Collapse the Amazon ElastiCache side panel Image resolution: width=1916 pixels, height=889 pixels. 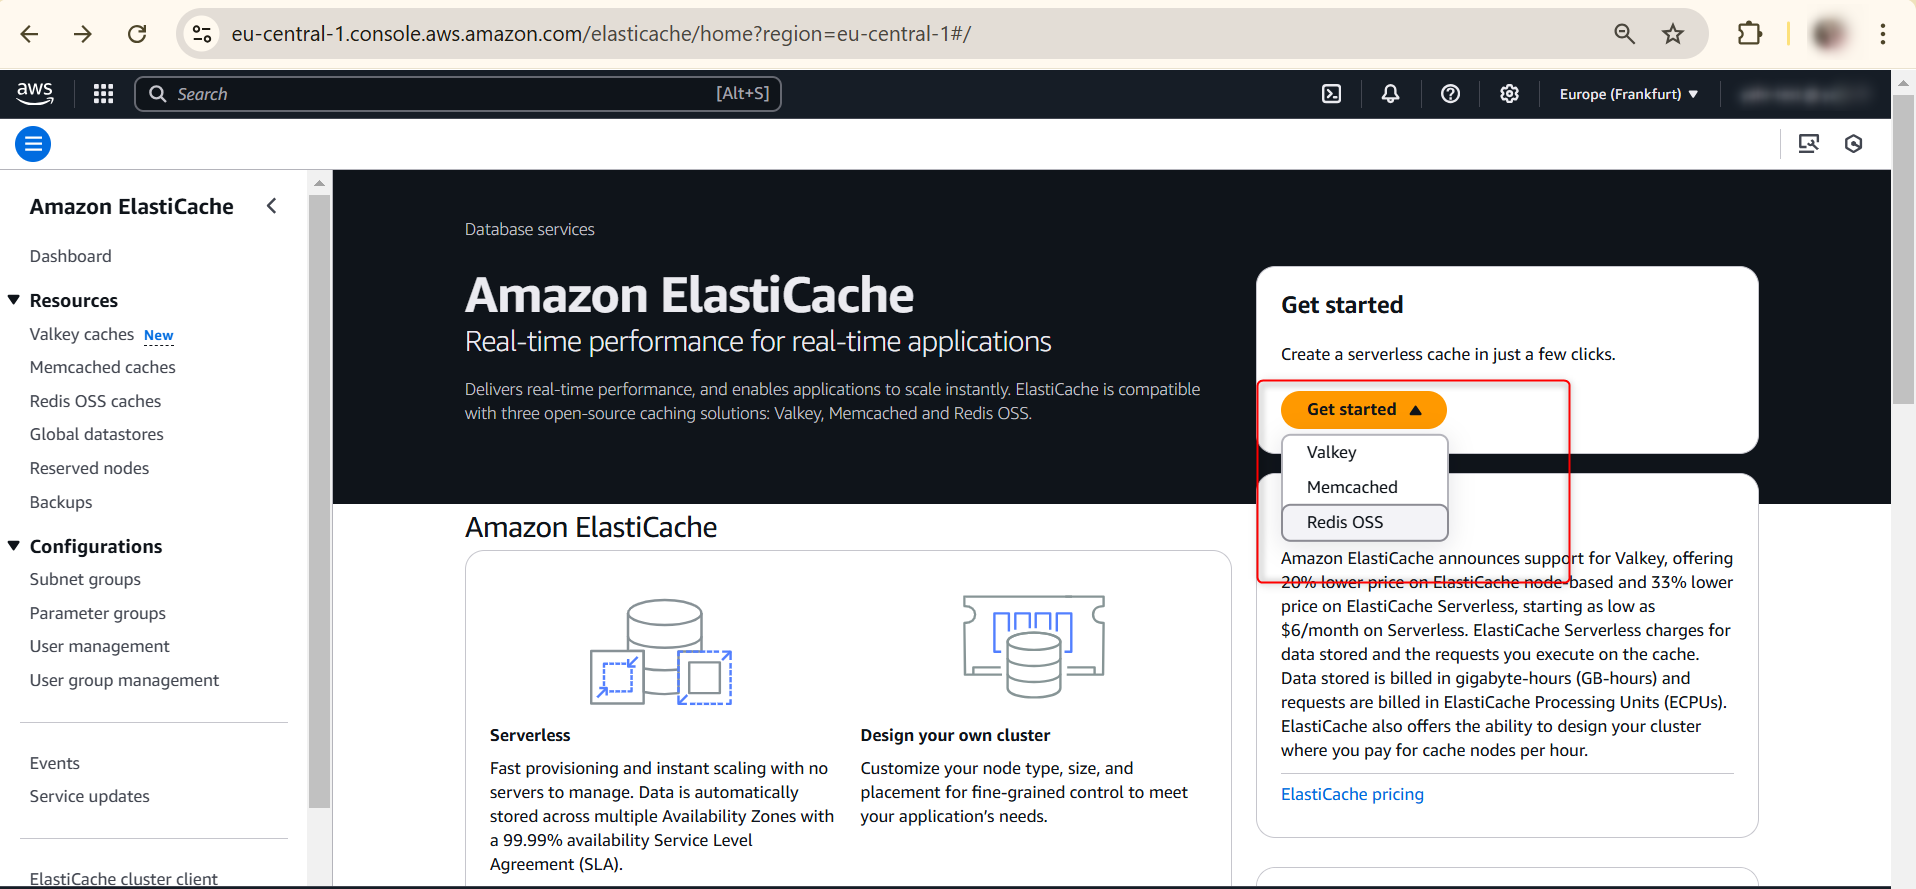tap(271, 206)
